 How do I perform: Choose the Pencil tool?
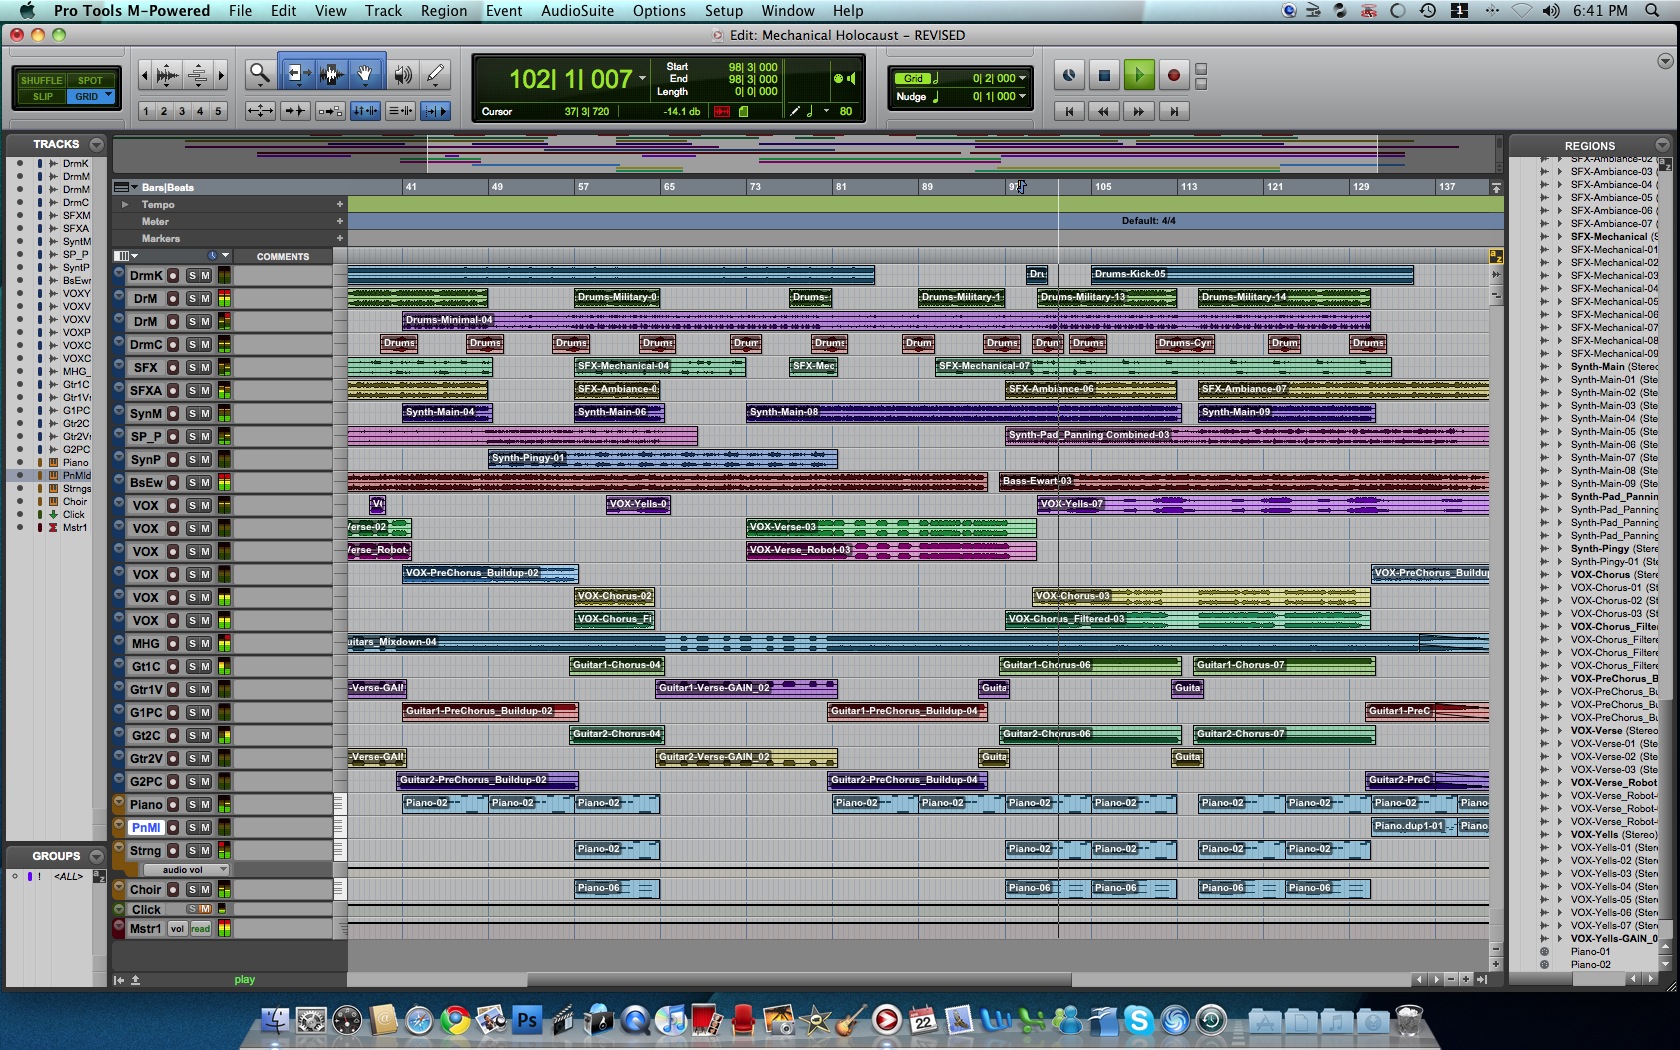[x=435, y=74]
